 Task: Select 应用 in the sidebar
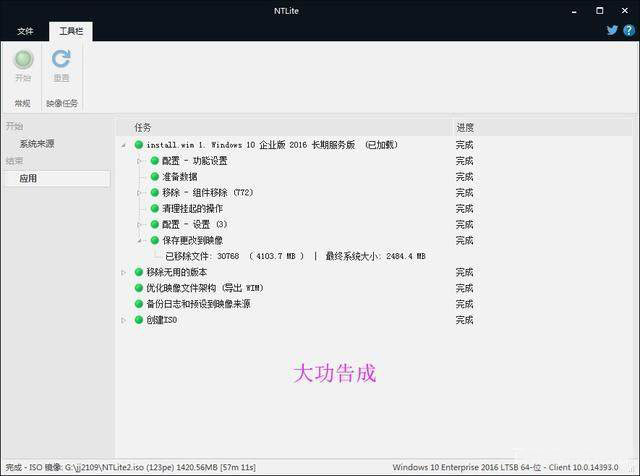coord(57,178)
